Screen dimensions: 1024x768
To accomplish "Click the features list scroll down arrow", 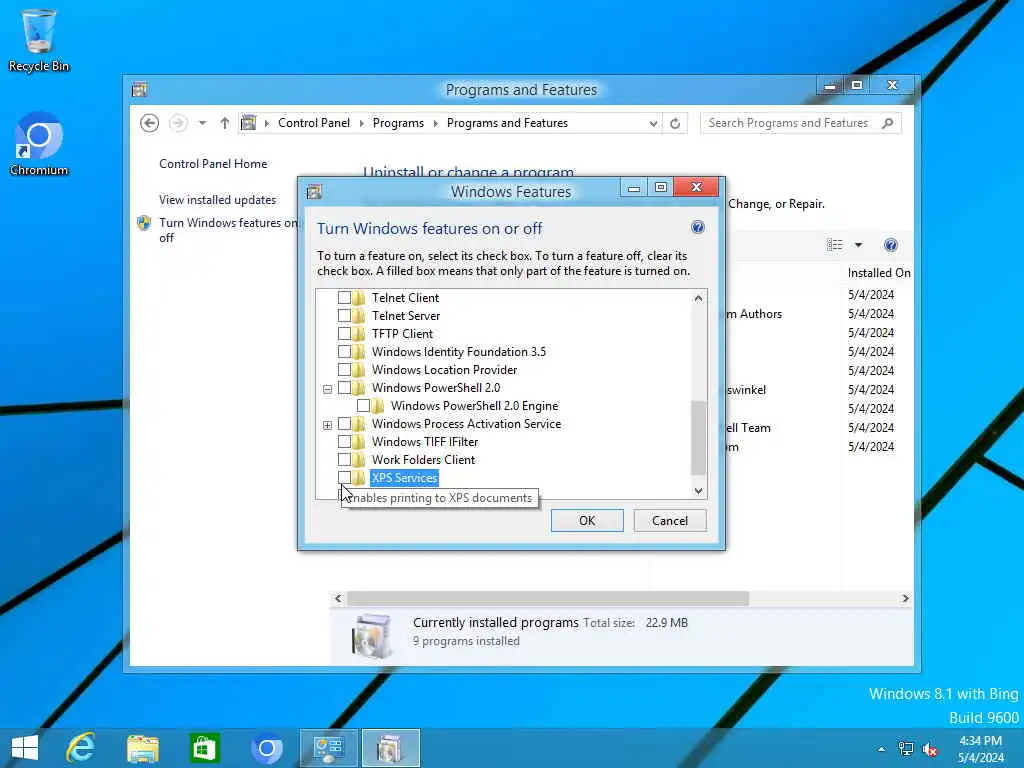I will coord(698,490).
